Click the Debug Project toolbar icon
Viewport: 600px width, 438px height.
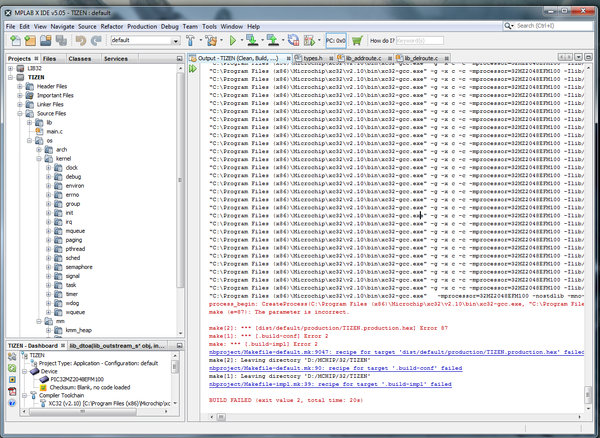pos(309,40)
